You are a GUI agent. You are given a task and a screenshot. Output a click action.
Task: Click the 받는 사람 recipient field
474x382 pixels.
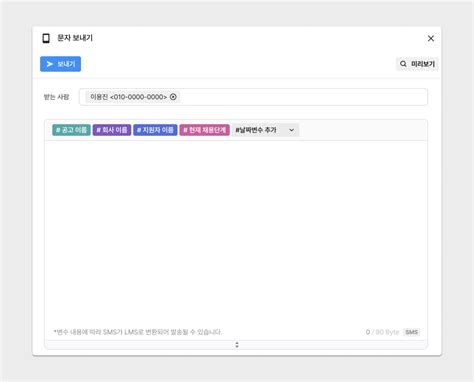point(253,97)
